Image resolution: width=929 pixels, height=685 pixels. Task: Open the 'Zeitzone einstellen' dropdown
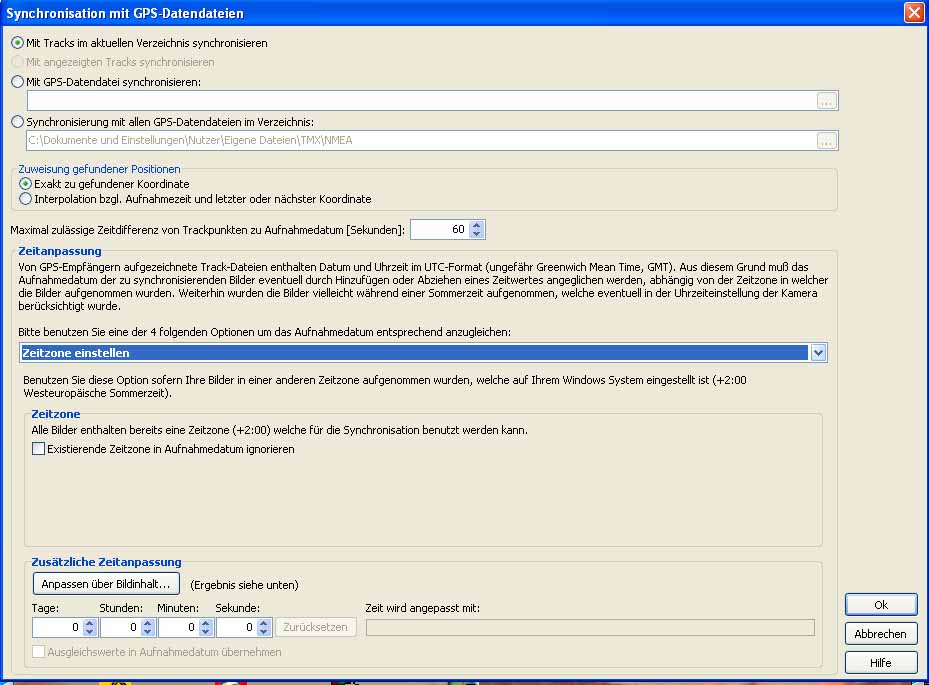click(x=818, y=352)
